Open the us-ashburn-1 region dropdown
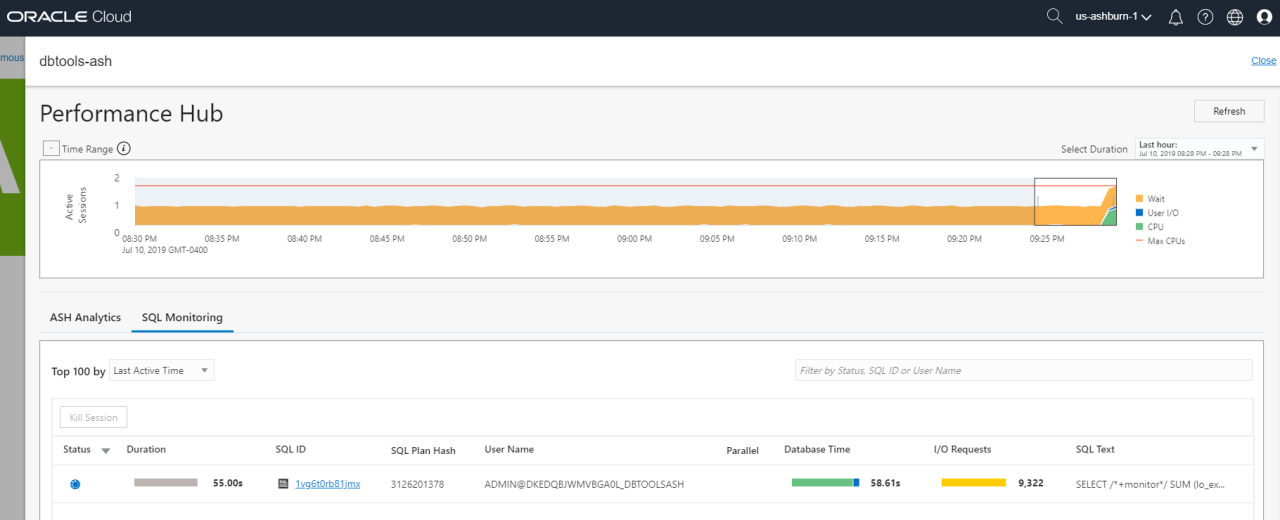Image resolution: width=1280 pixels, height=520 pixels. [1112, 18]
